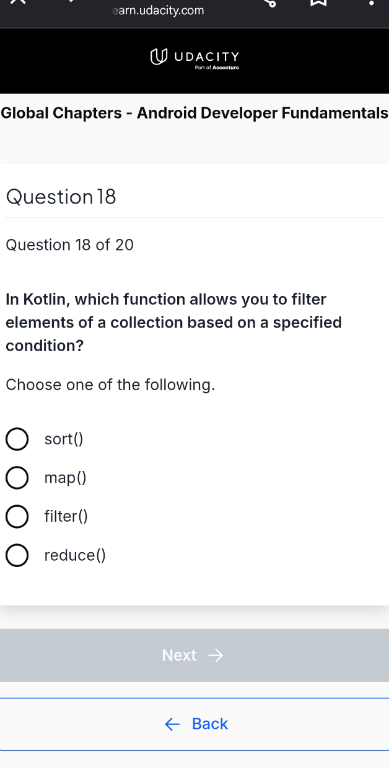Click the Next button
Viewport: 389px width, 768px height.
(194, 655)
